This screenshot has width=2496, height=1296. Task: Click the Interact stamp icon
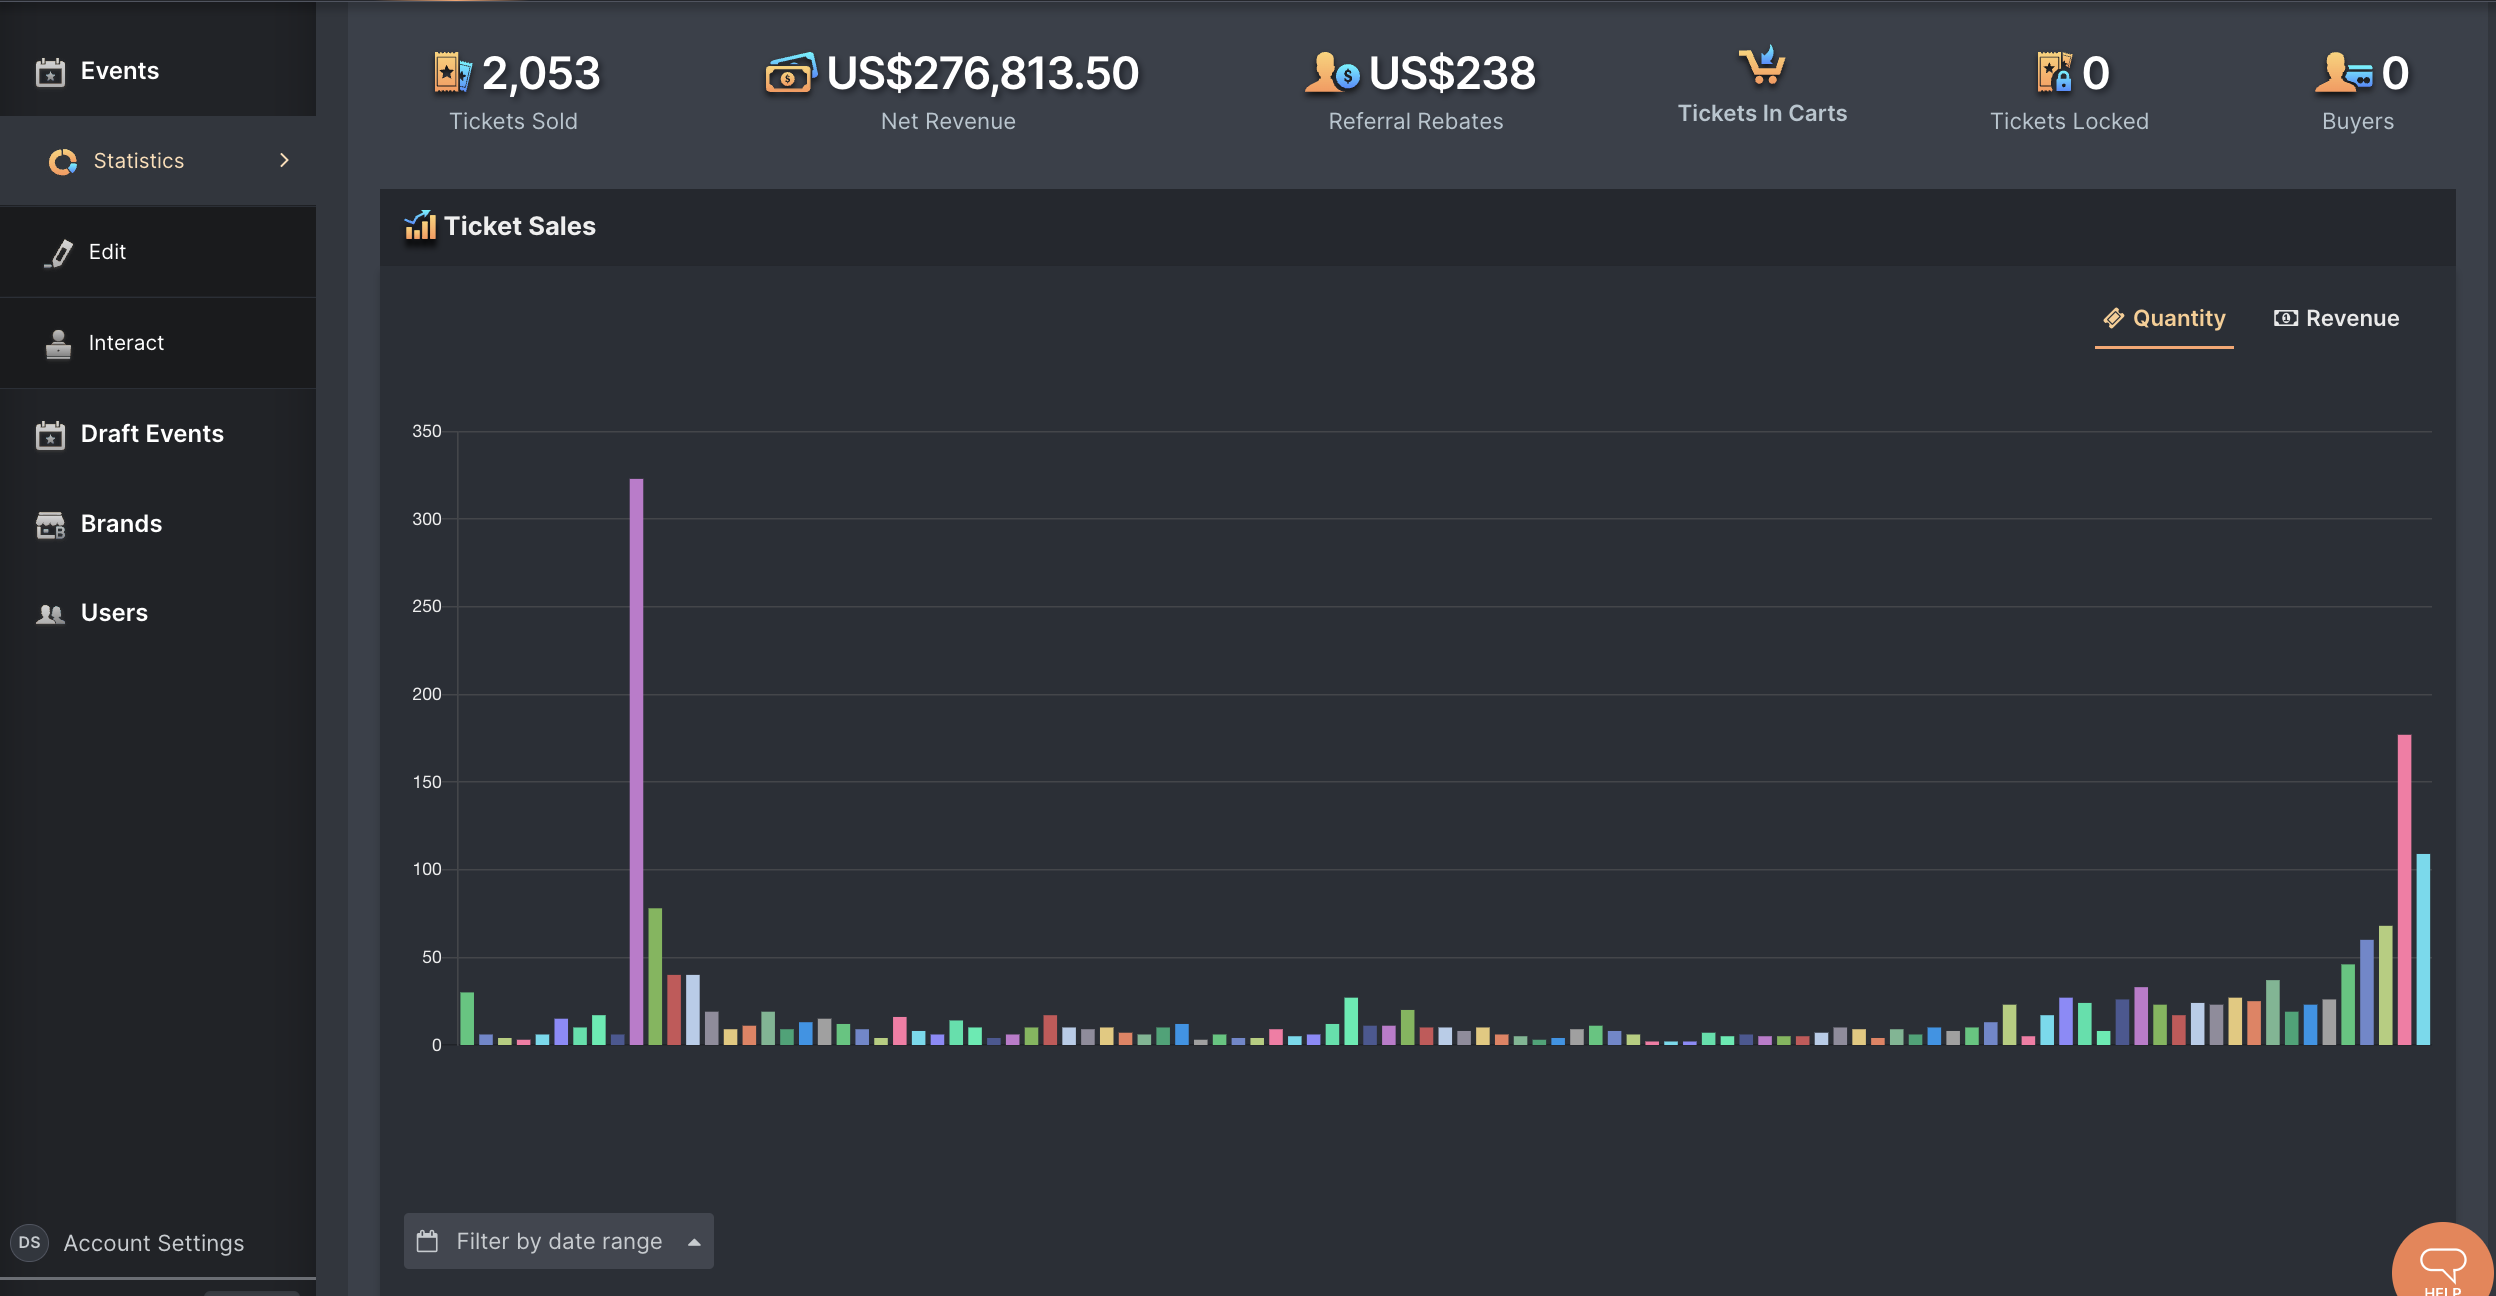(59, 344)
